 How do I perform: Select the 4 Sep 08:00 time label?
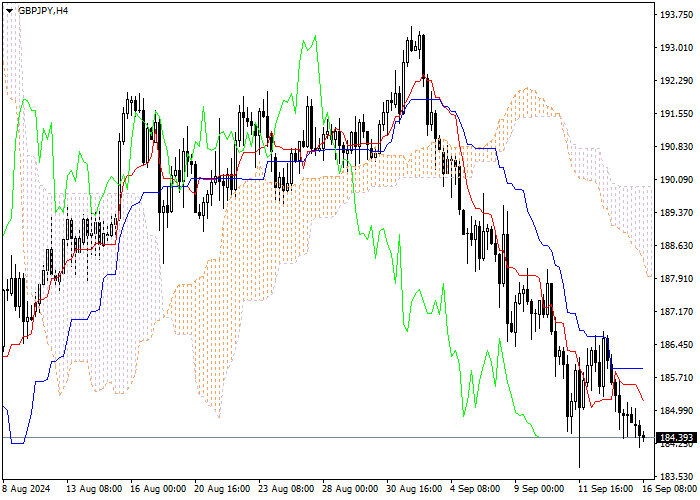coord(475,489)
